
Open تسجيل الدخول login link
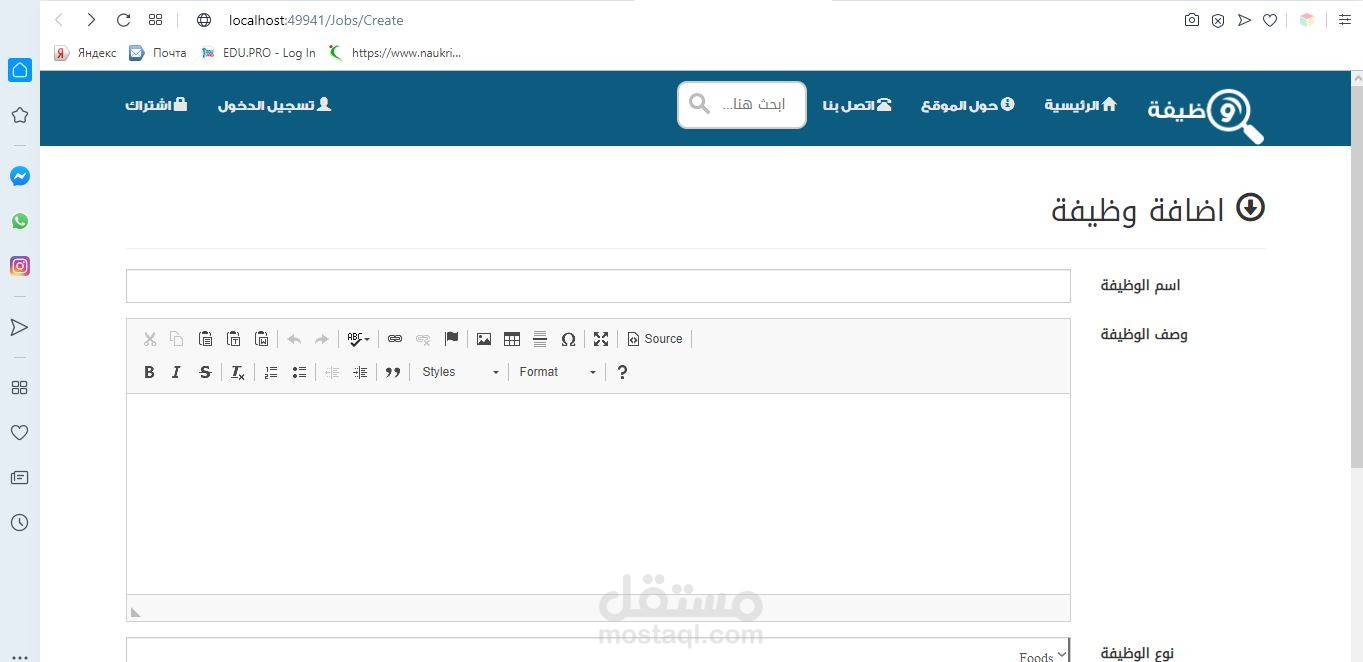(274, 105)
